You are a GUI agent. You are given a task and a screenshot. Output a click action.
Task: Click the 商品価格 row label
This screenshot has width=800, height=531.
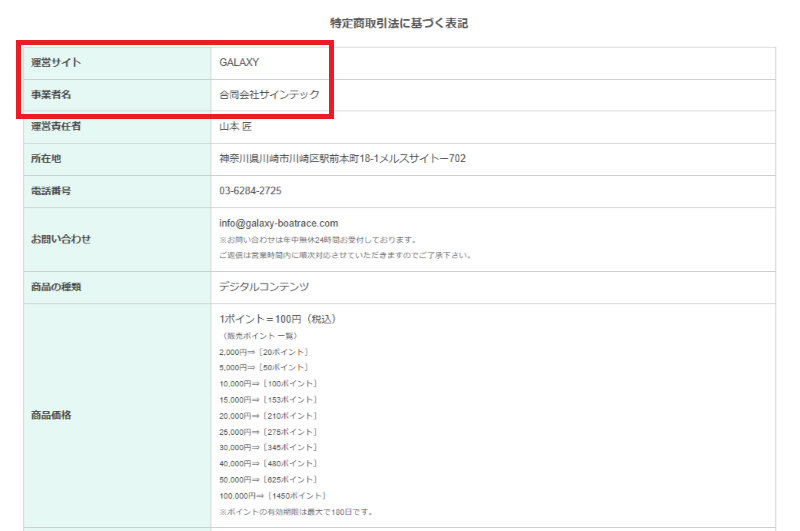coord(52,415)
